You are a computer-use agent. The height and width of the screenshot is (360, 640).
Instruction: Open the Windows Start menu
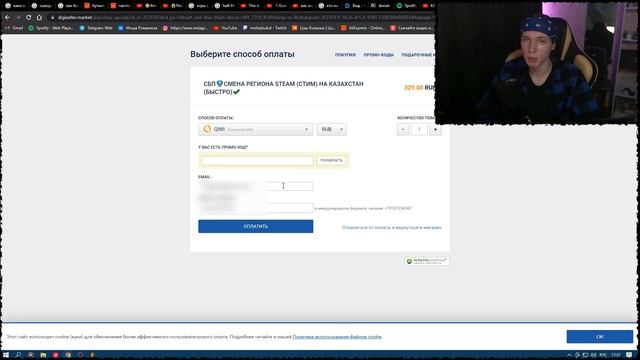tap(6, 355)
